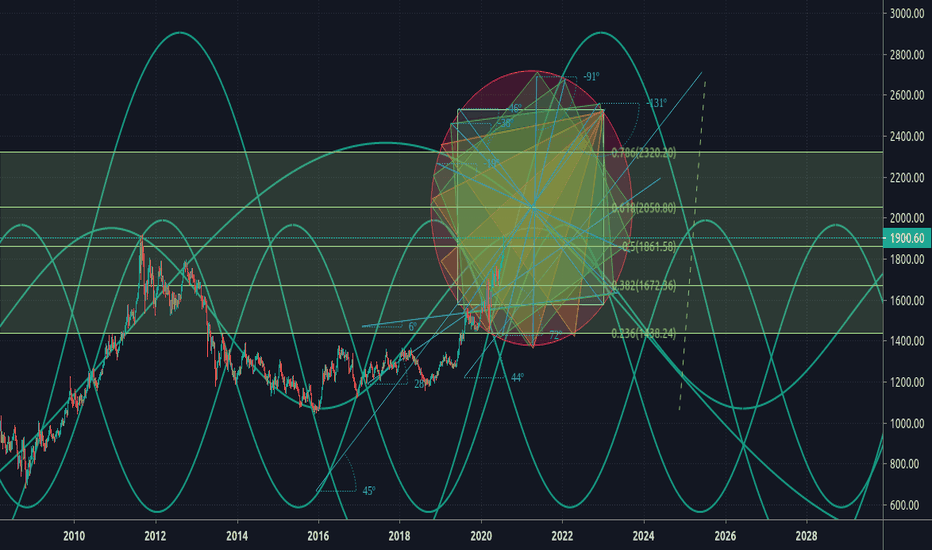Click the 2012 year label on time axis

point(155,536)
